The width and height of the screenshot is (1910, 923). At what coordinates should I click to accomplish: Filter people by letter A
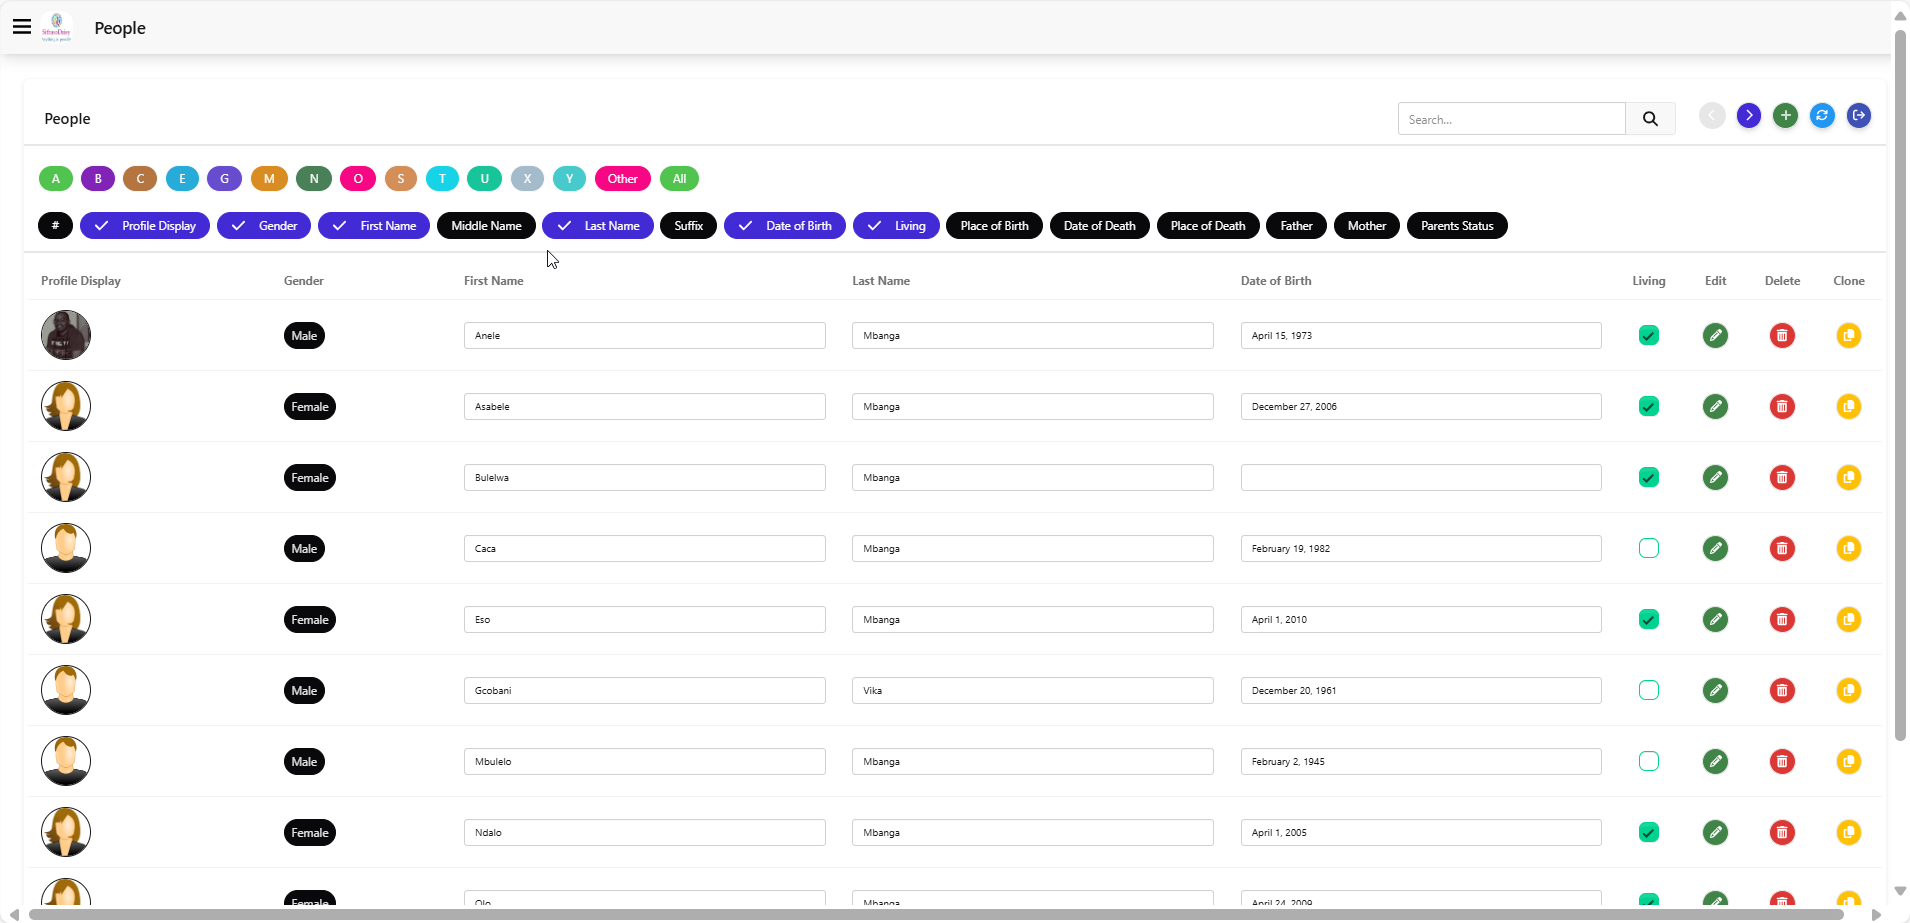click(56, 179)
